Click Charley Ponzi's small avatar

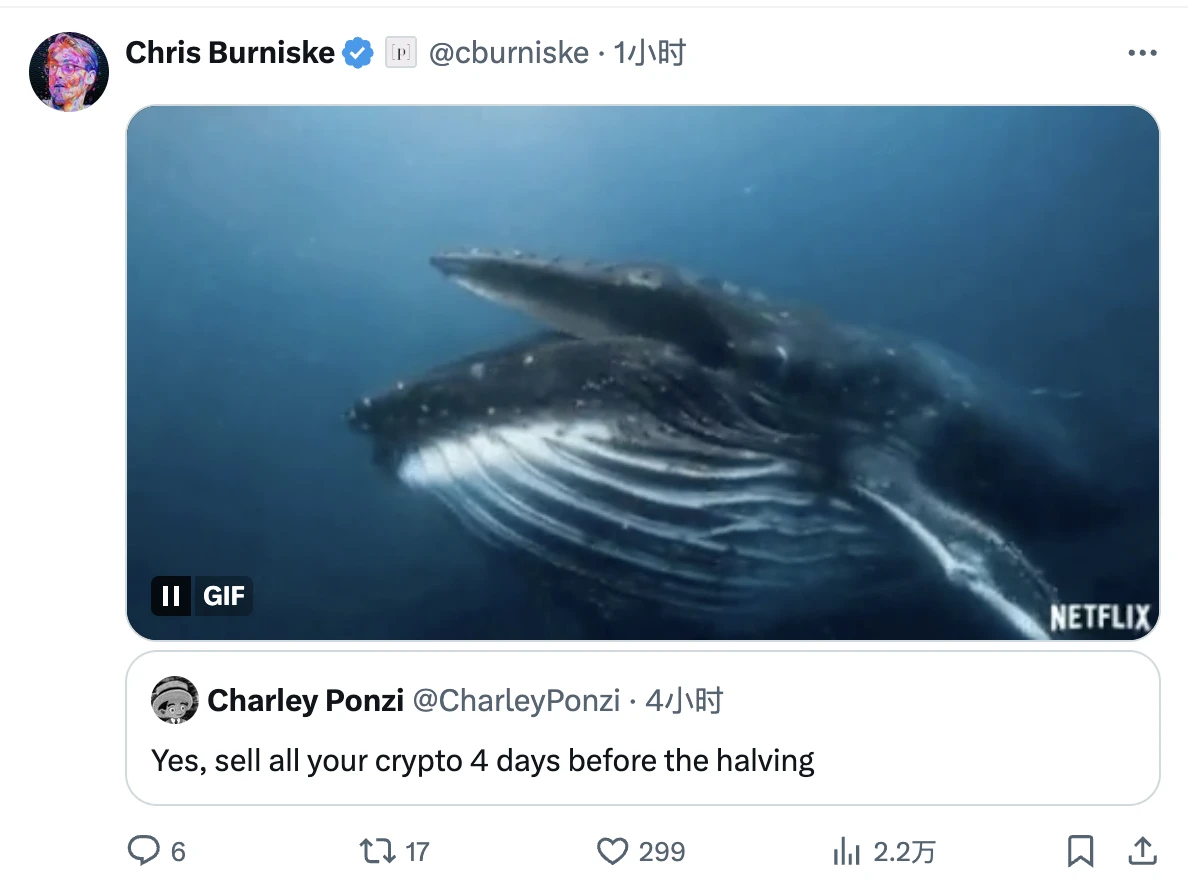[175, 700]
